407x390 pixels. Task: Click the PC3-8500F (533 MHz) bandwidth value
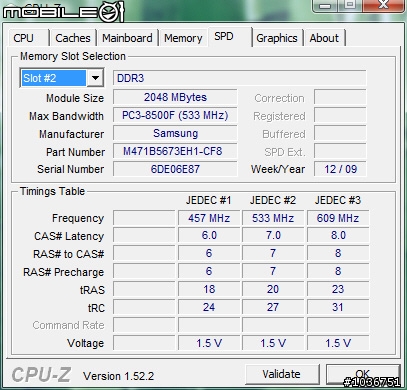pyautogui.click(x=175, y=115)
